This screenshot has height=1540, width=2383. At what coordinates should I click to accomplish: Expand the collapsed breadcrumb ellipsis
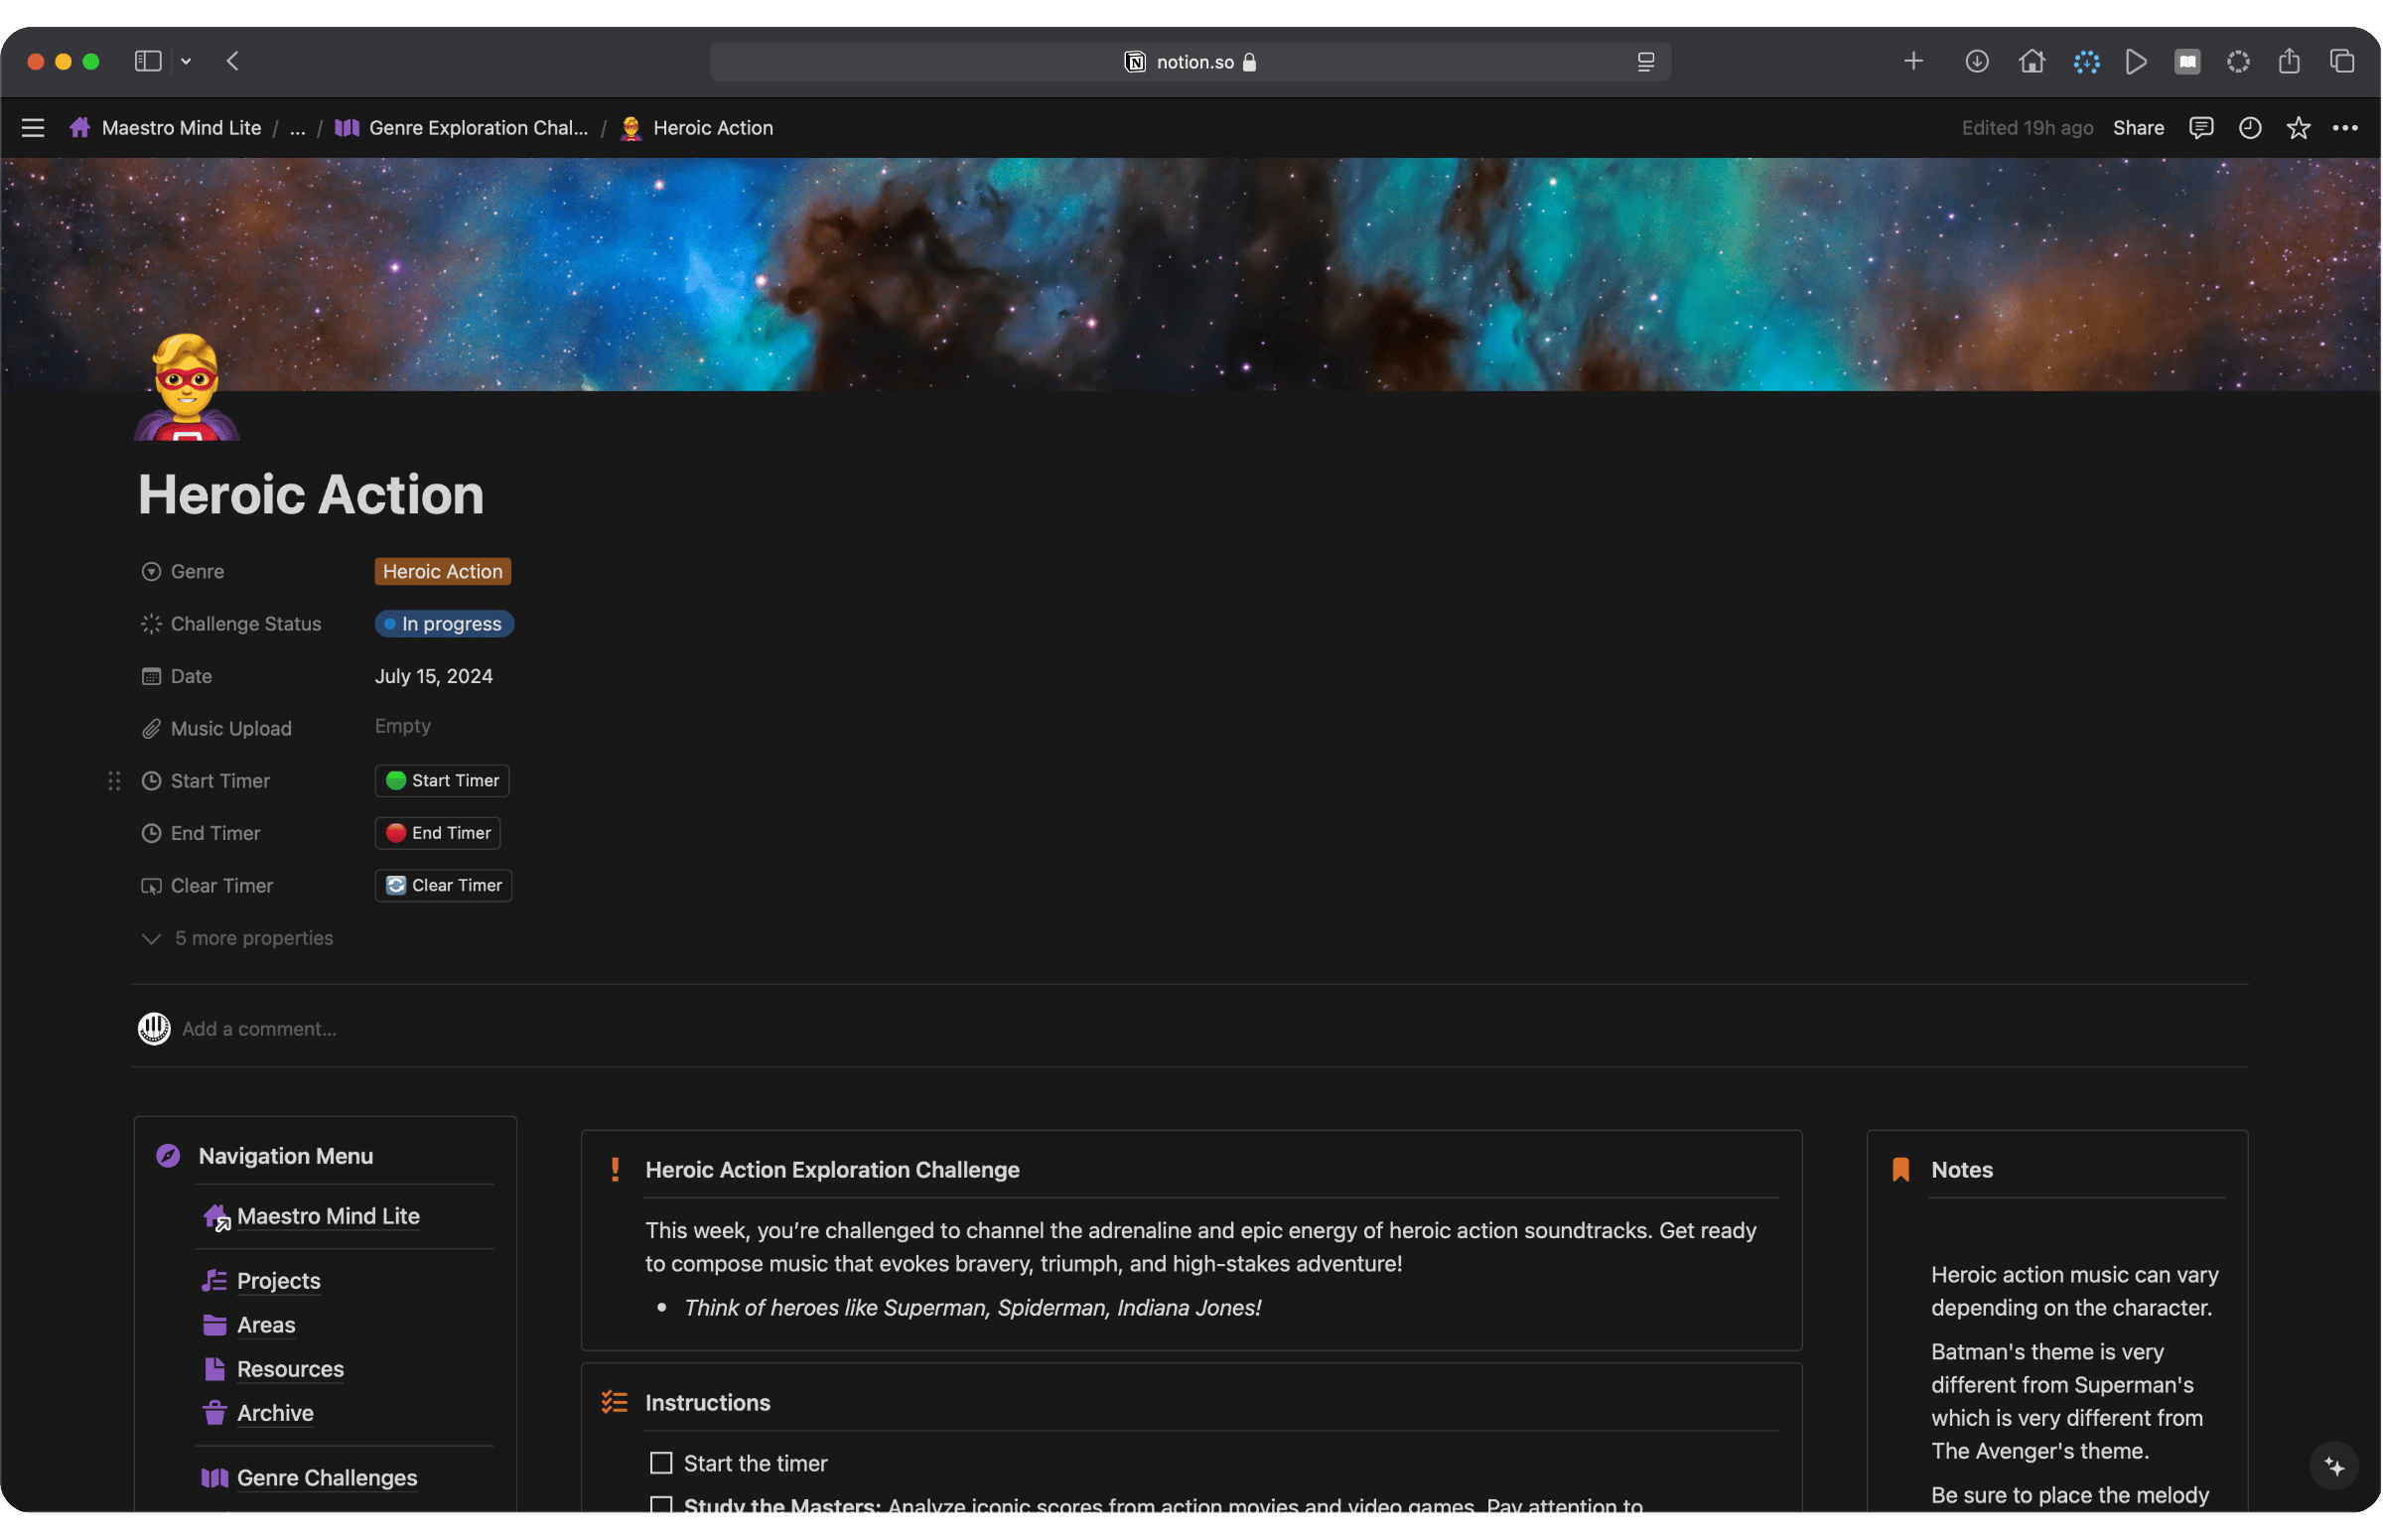coord(297,128)
